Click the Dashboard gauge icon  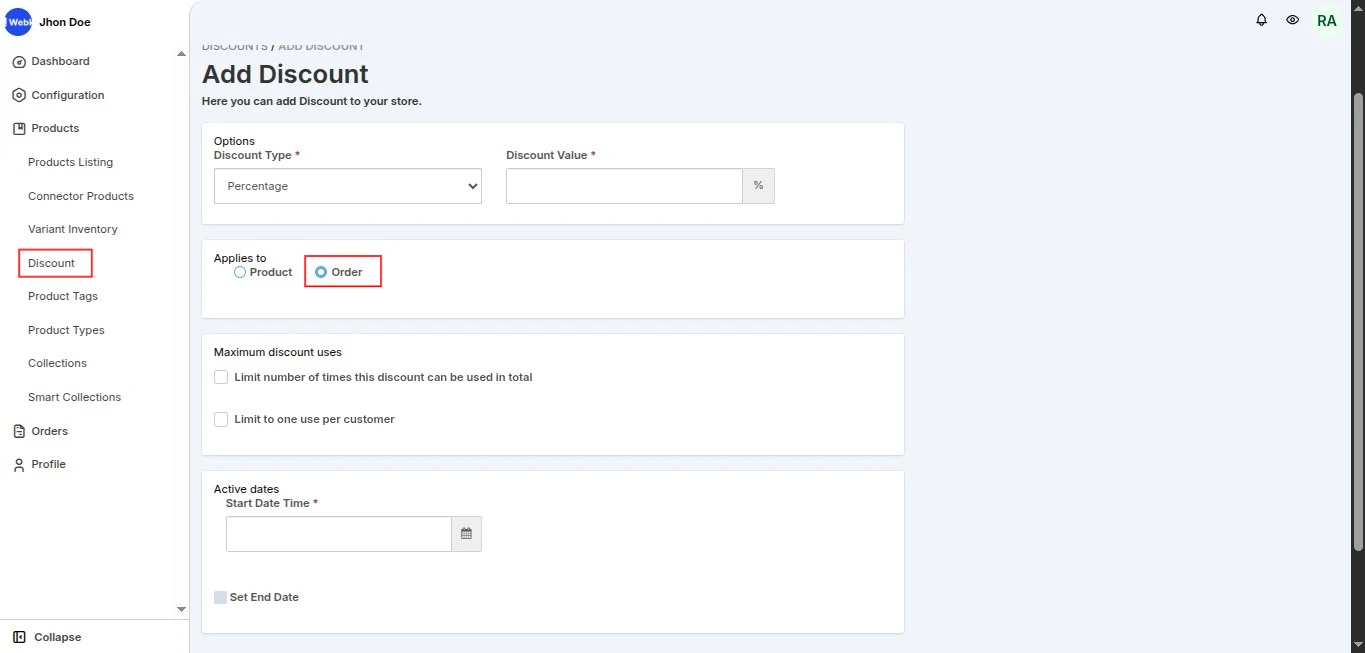18,62
